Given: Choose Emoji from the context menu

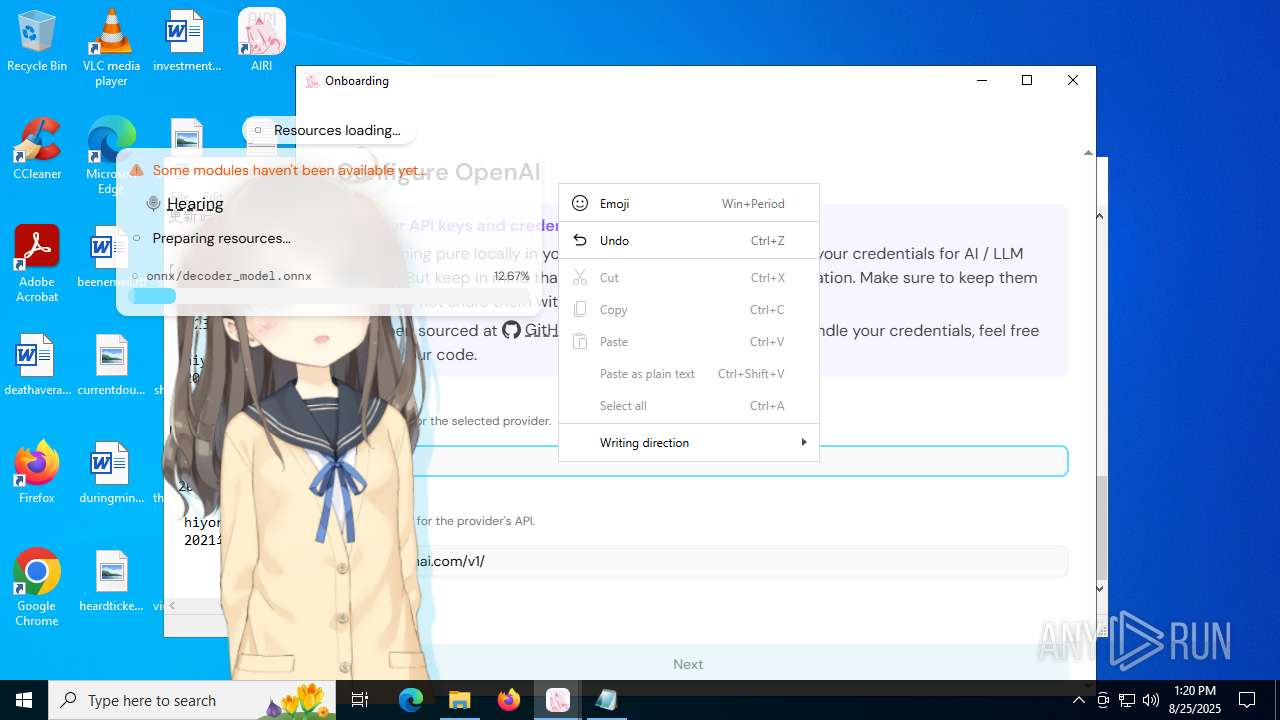Looking at the screenshot, I should pyautogui.click(x=689, y=204).
